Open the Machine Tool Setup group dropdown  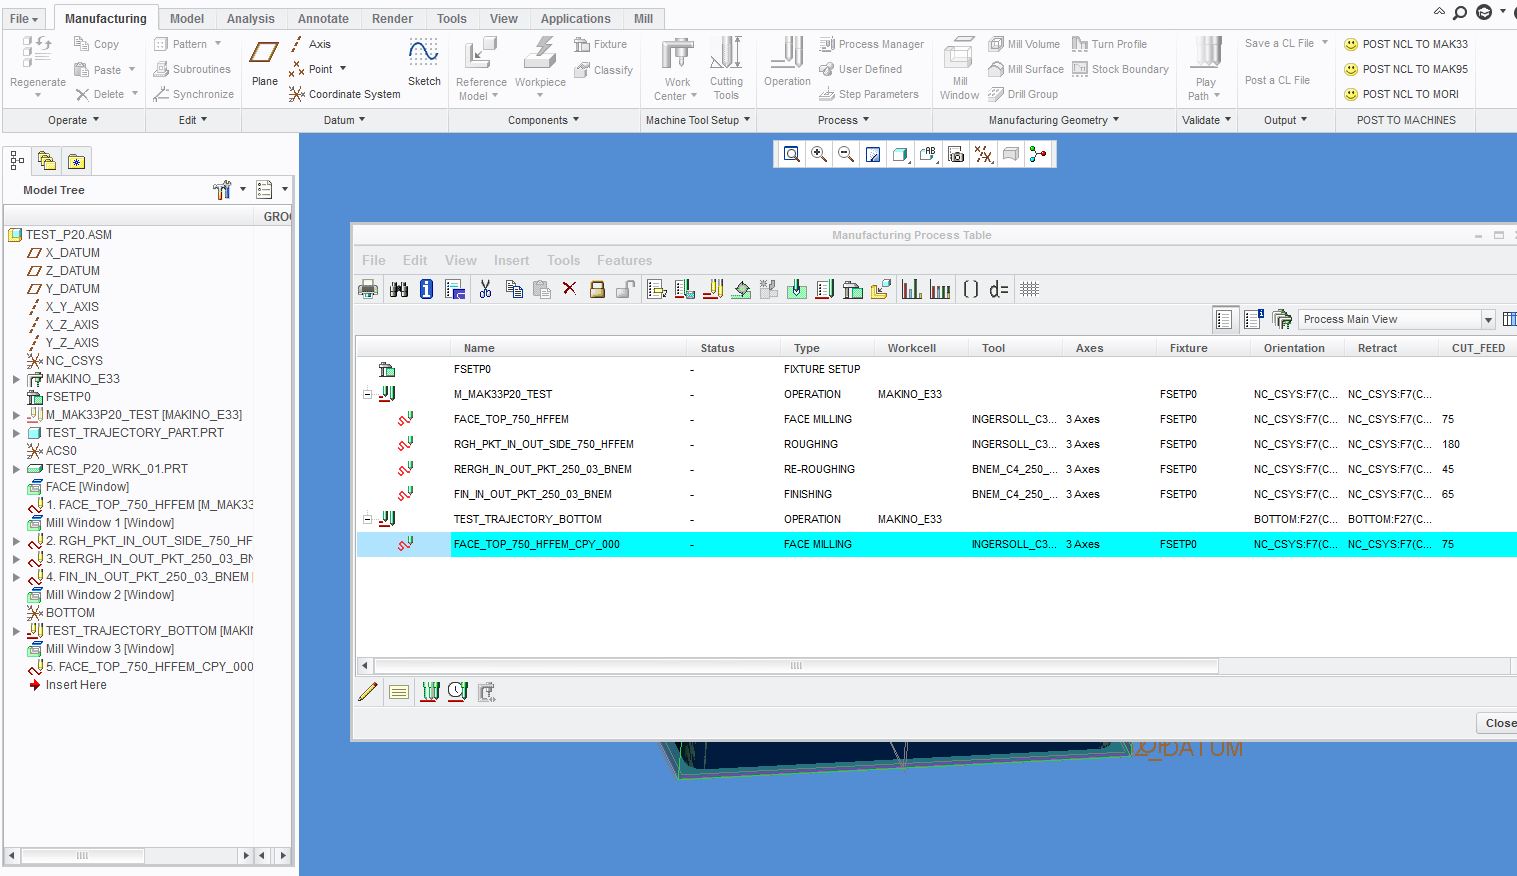(x=698, y=120)
